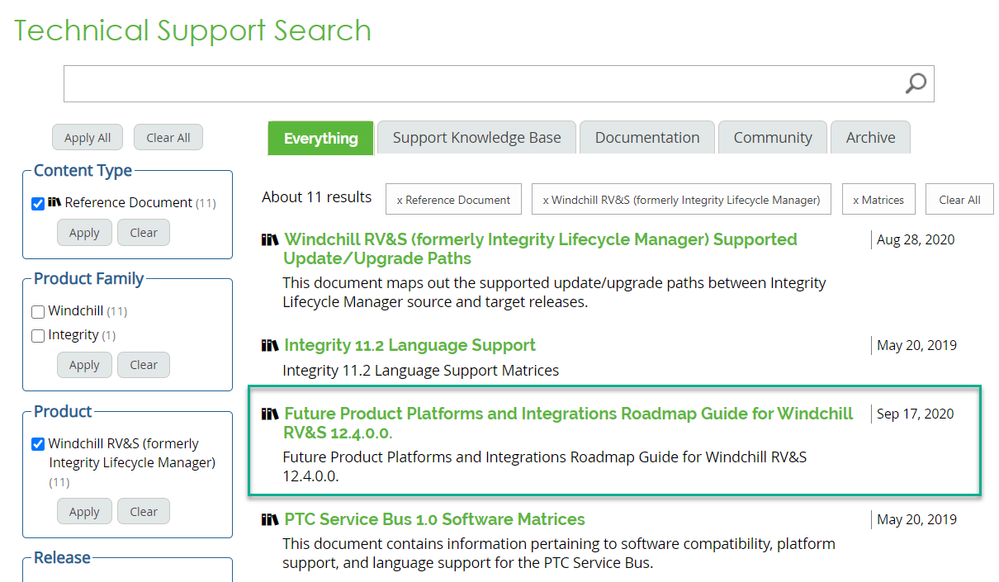Viewport: 999px width, 582px height.
Task: Click document icon beside Supported Update/Upgrade Paths result
Action: 270,240
